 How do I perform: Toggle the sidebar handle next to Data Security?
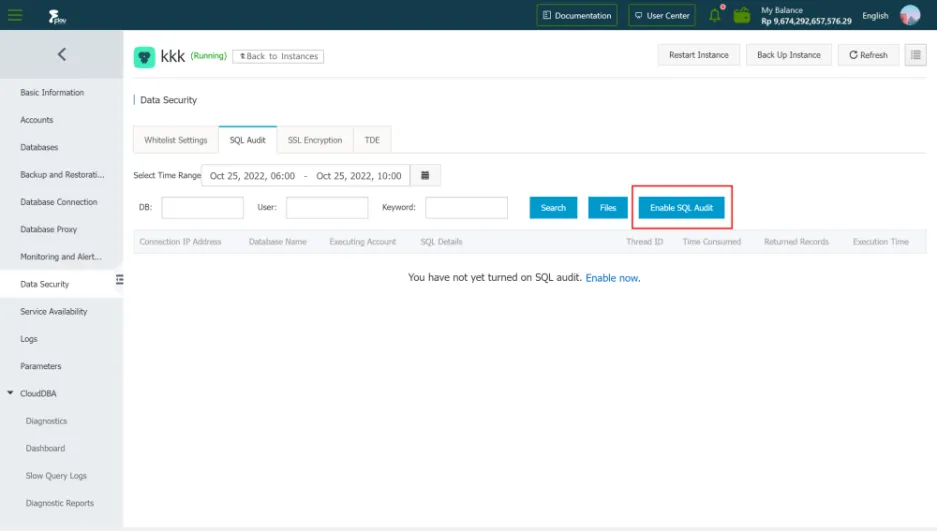coord(120,280)
